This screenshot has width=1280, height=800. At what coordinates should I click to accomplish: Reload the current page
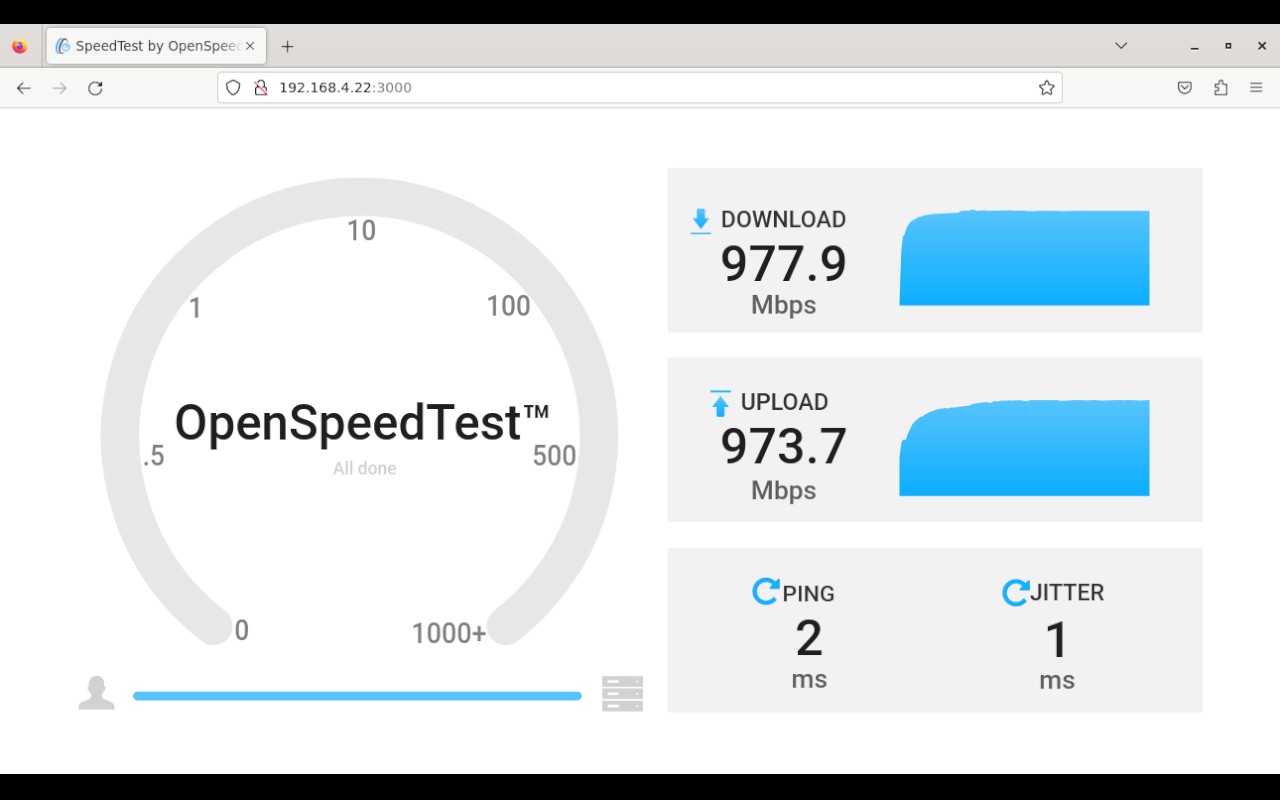coord(95,88)
